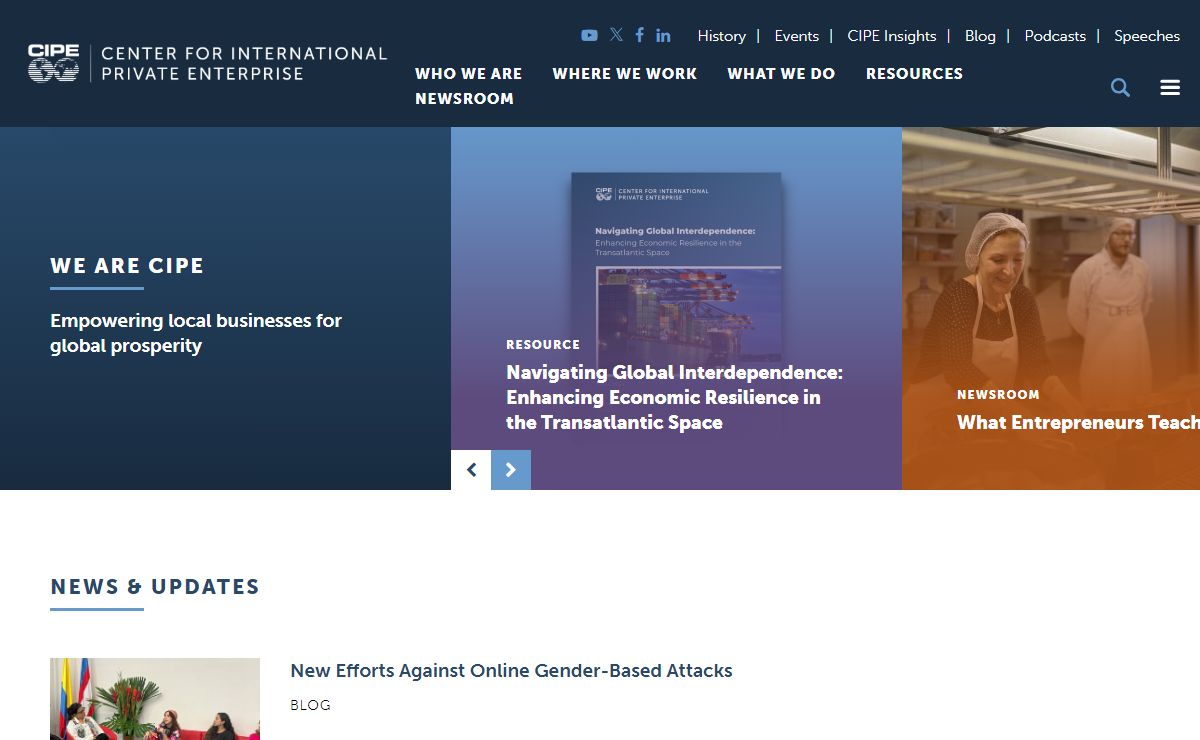
Task: Open New Efforts Against Online Gender-Based Attacks
Action: tap(511, 671)
